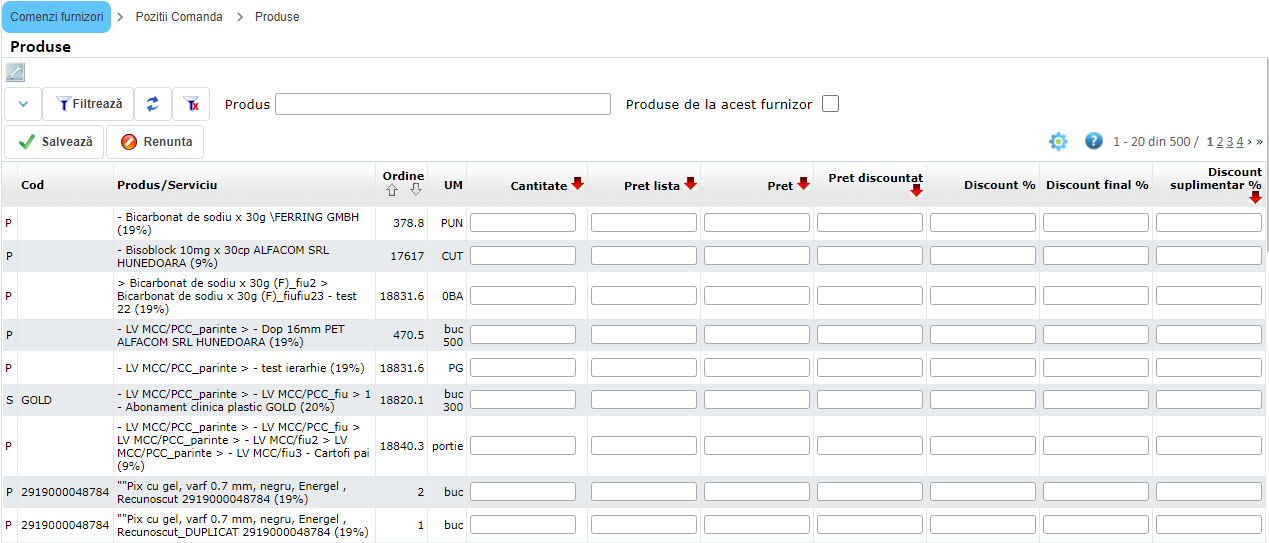The height and width of the screenshot is (543, 1269).
Task: Expand the filter options chevron dropdown
Action: 23,104
